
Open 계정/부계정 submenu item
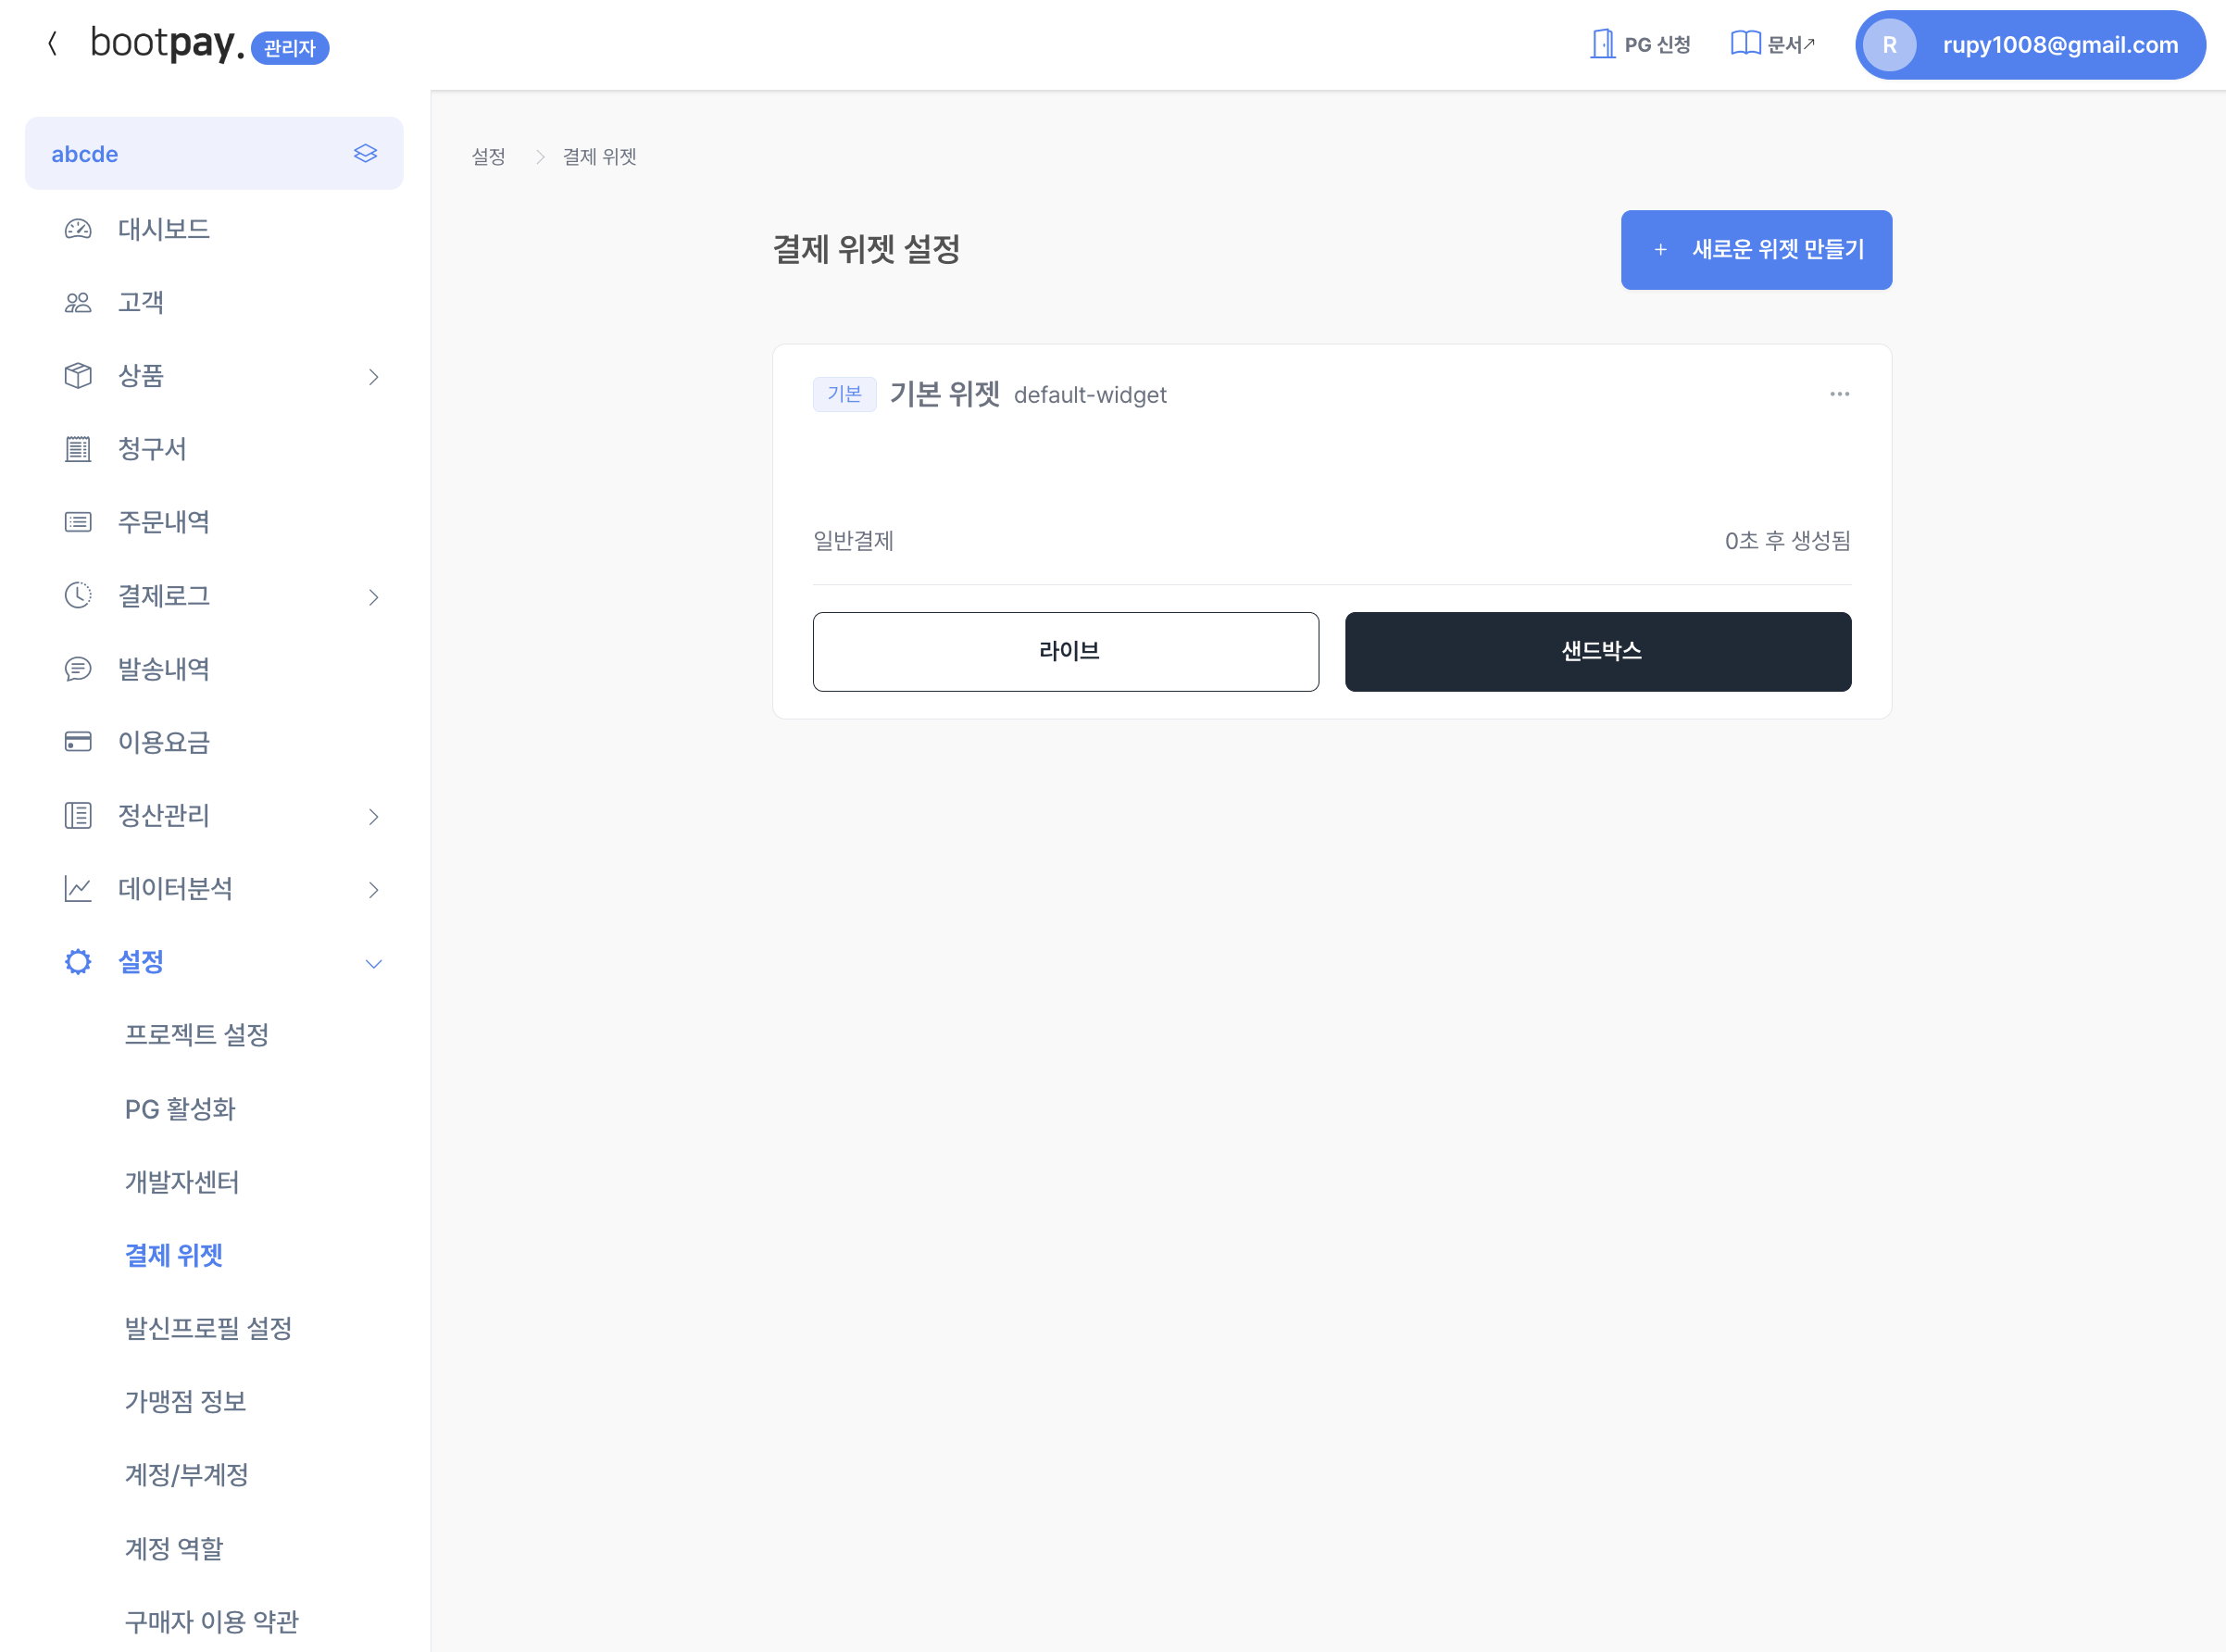[x=187, y=1474]
